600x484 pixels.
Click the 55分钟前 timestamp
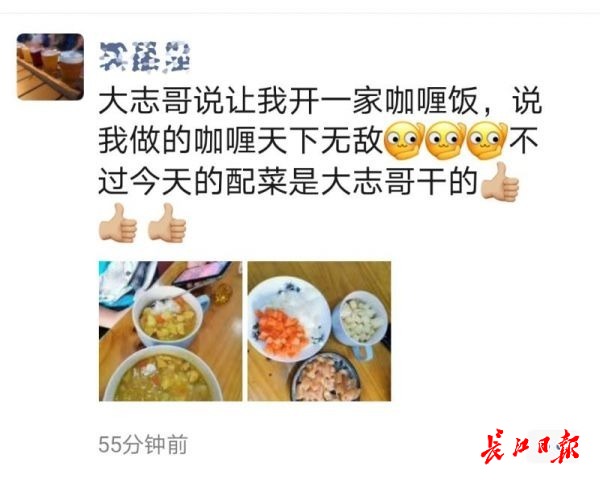143,445
